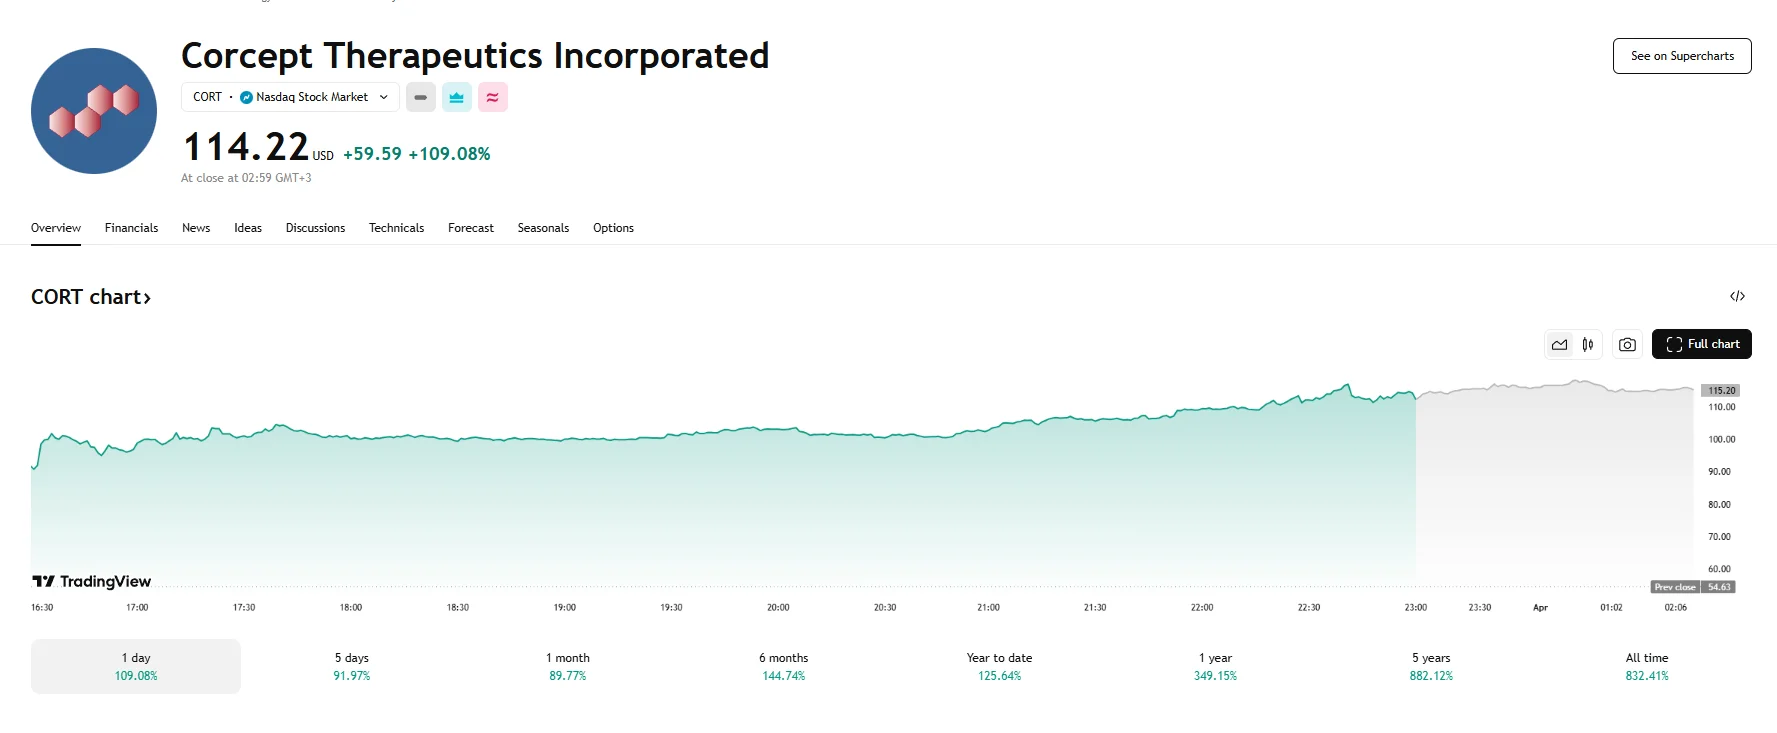Switch chart style to candlesticks

click(x=1586, y=344)
